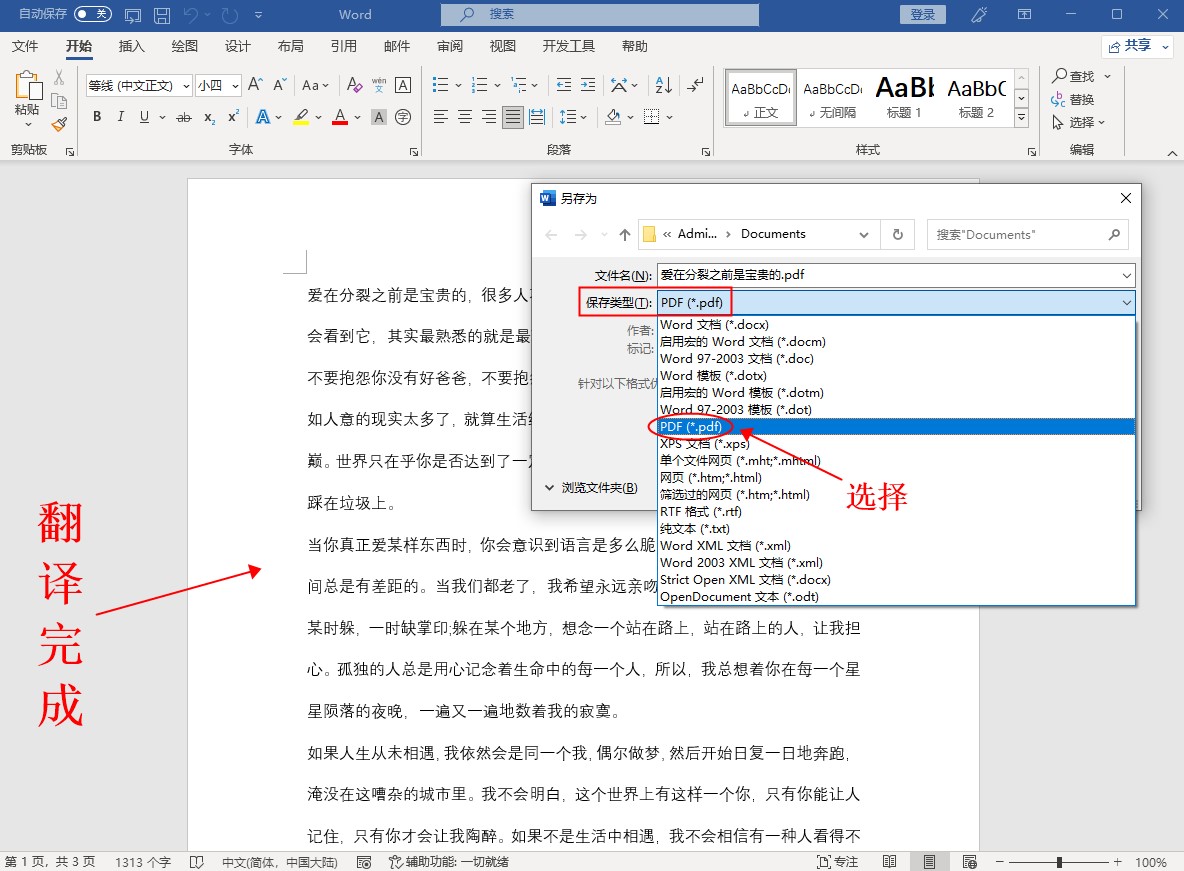Toggle Subscript formatting

pyautogui.click(x=209, y=117)
